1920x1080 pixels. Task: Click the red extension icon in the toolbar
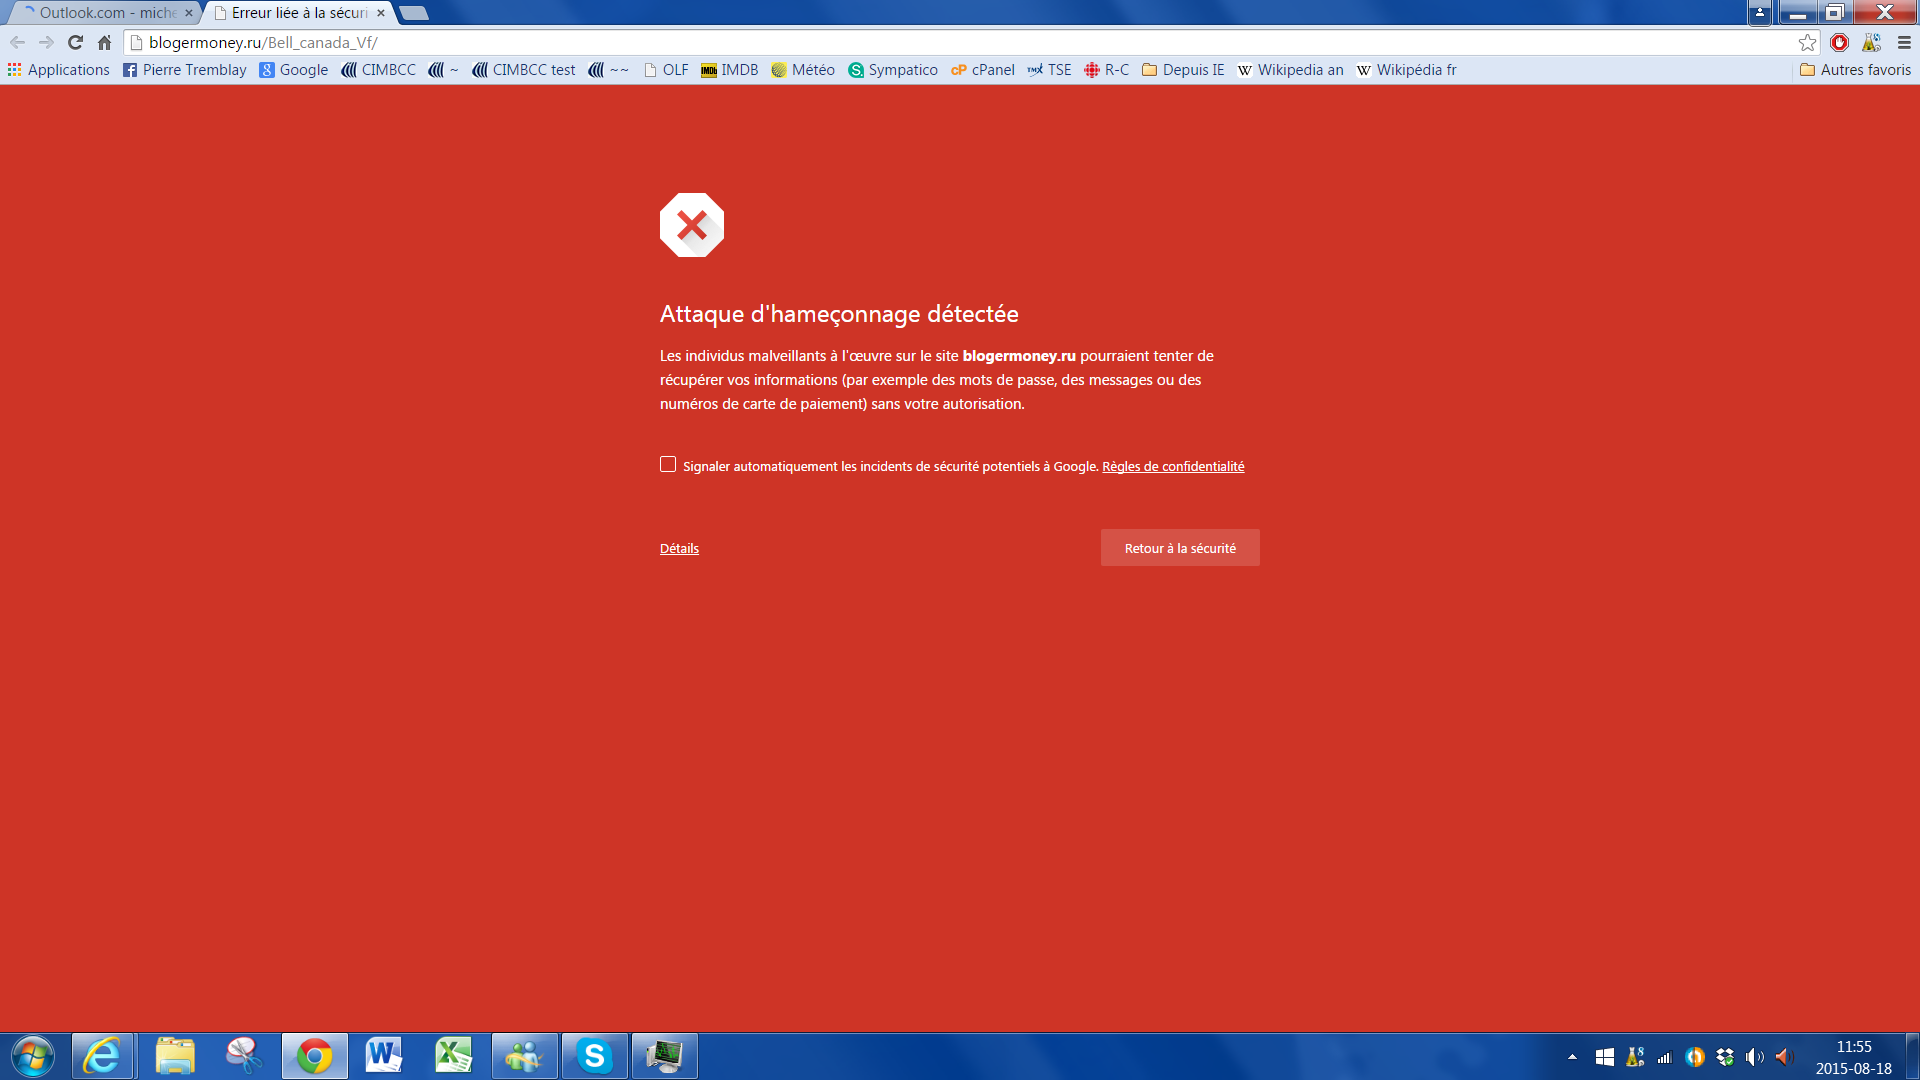tap(1839, 42)
